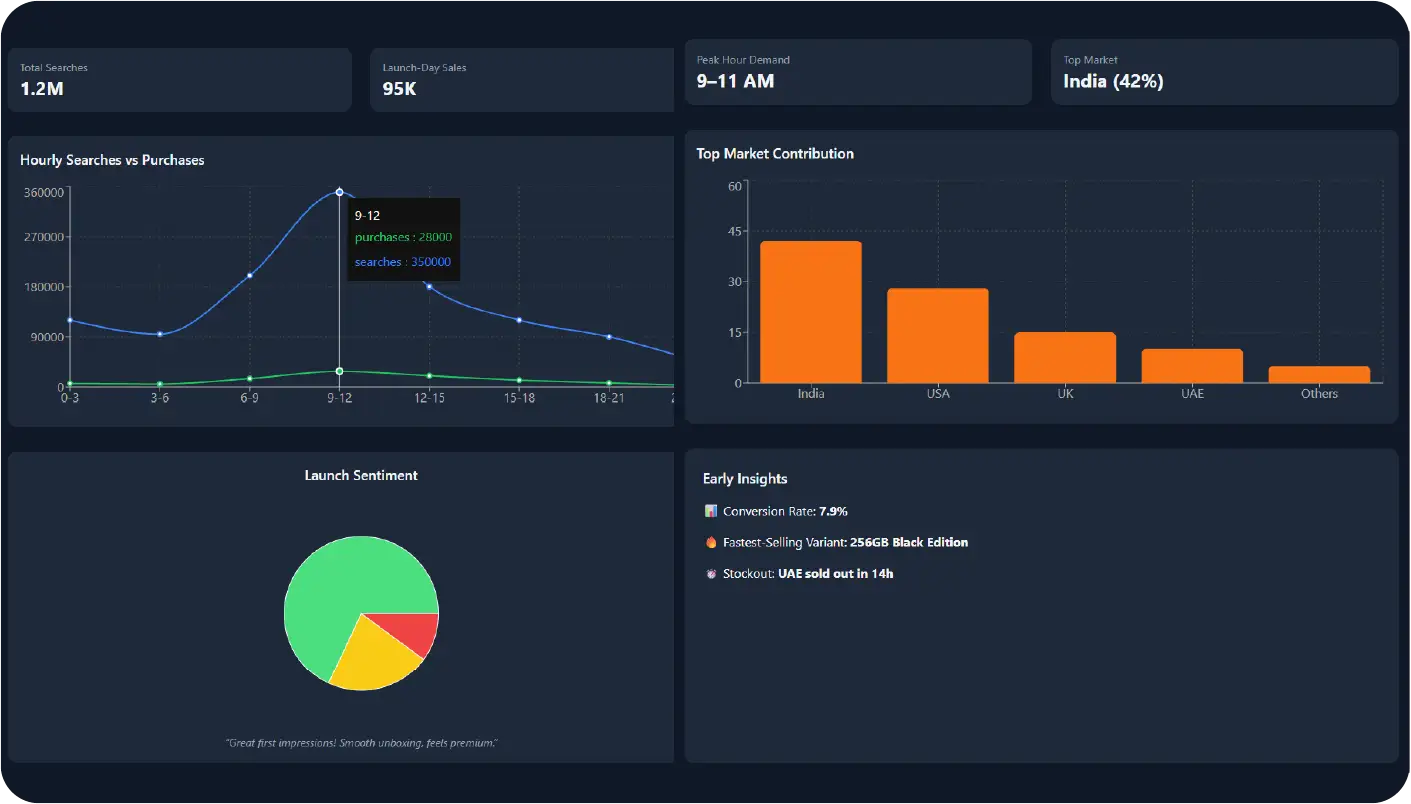Viewport: 1411px width, 804px height.
Task: Open the Total Searches 1.2M card
Action: pos(179,80)
